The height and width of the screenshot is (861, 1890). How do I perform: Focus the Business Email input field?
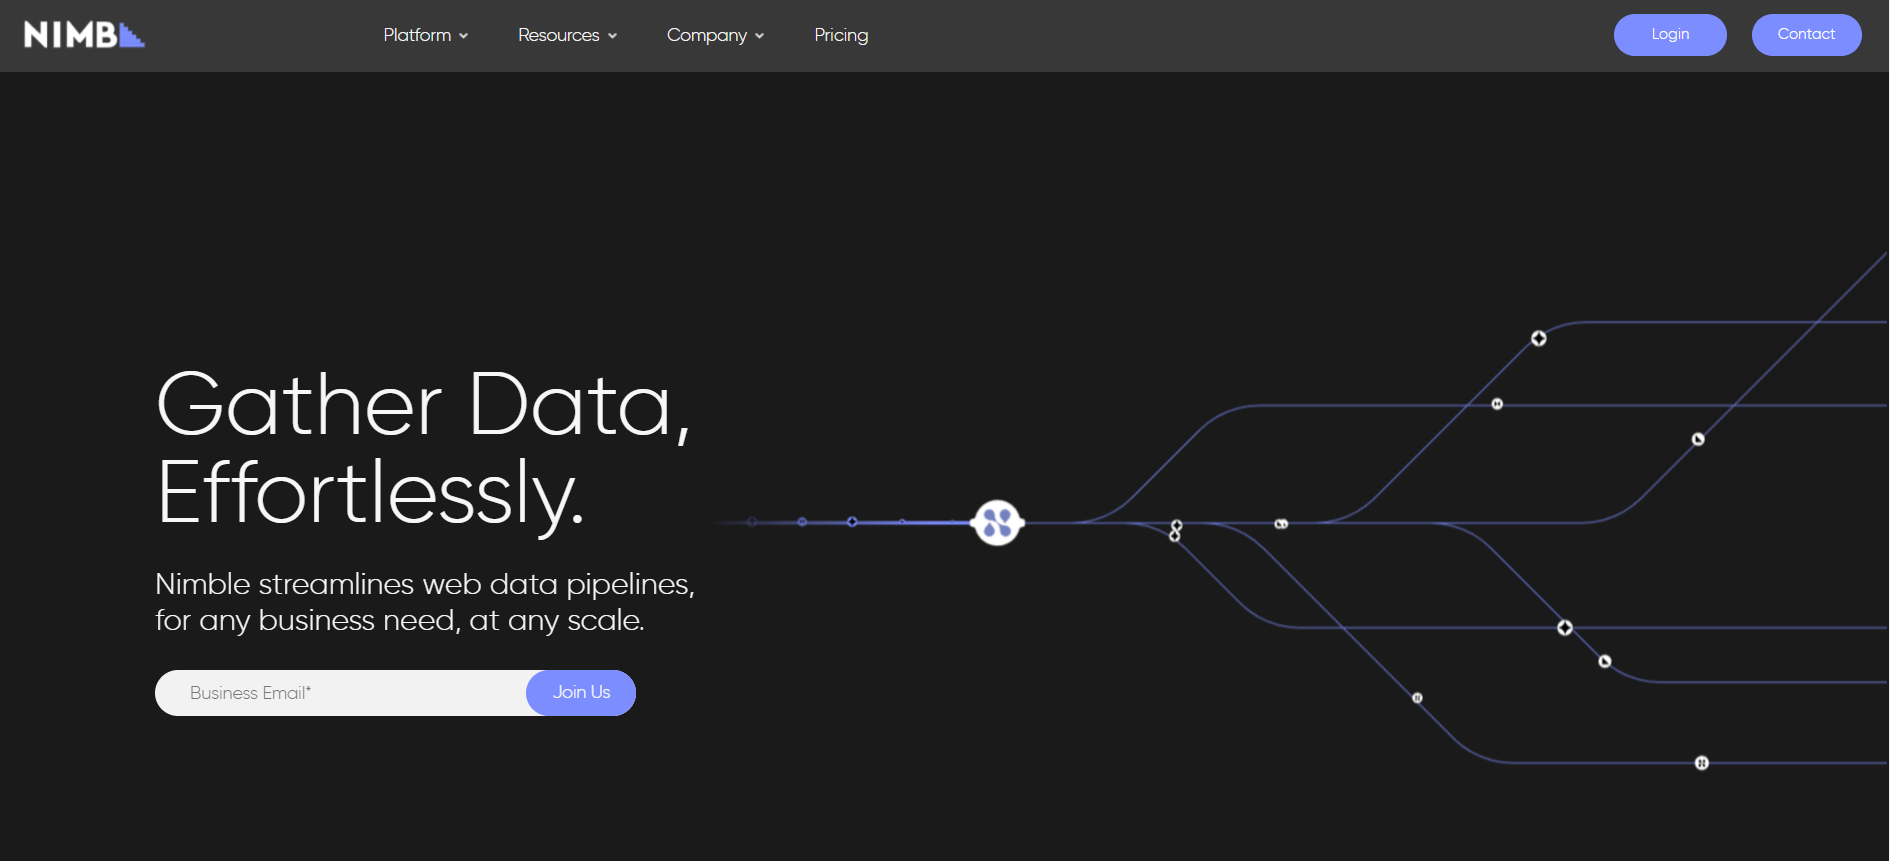(341, 693)
